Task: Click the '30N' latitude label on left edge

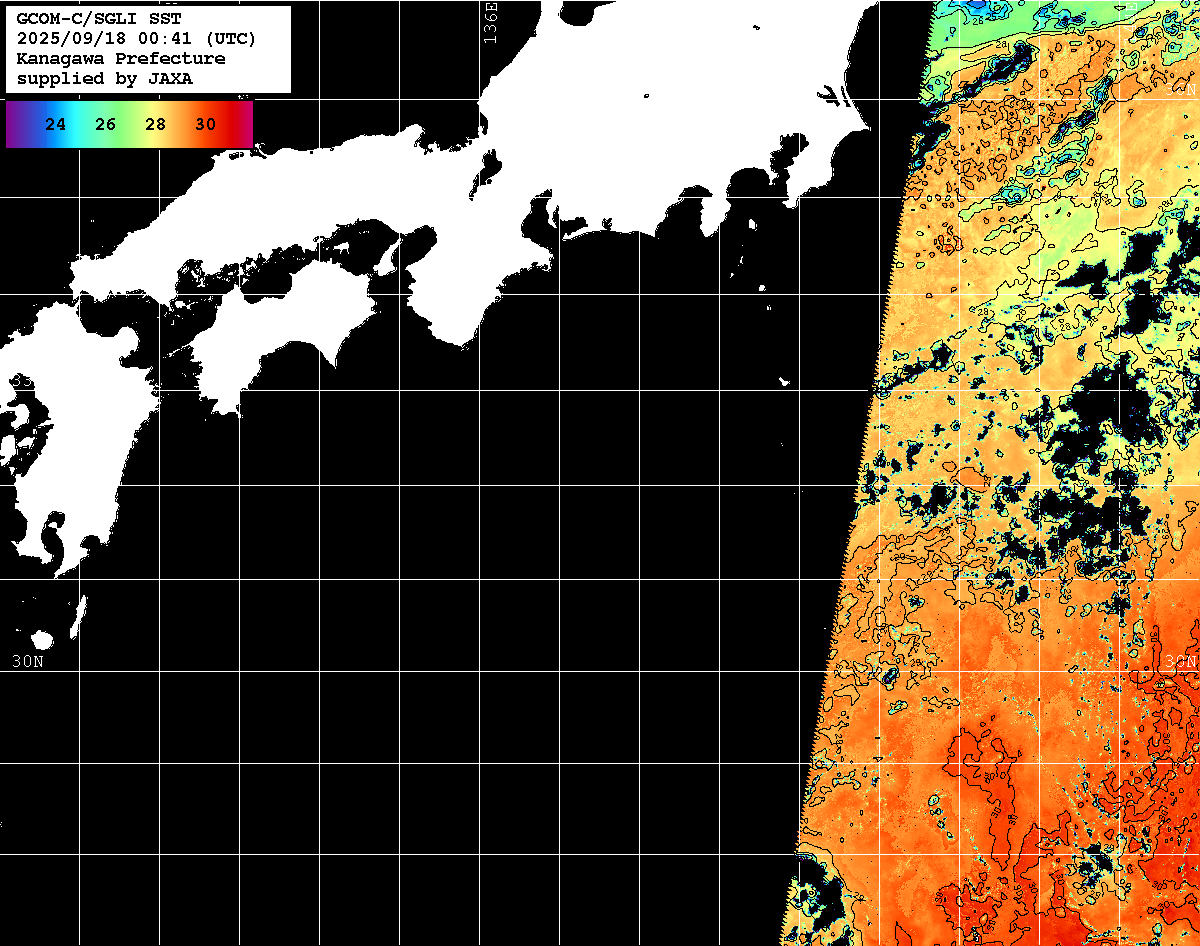Action: click(x=28, y=661)
